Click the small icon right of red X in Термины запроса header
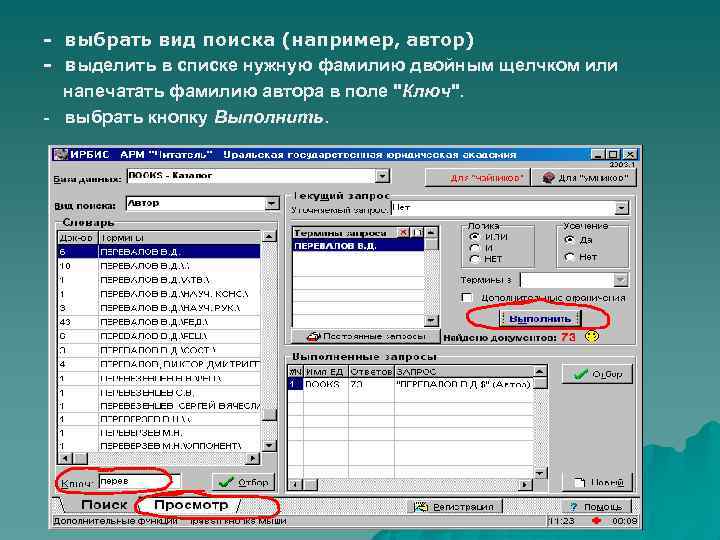 (416, 232)
